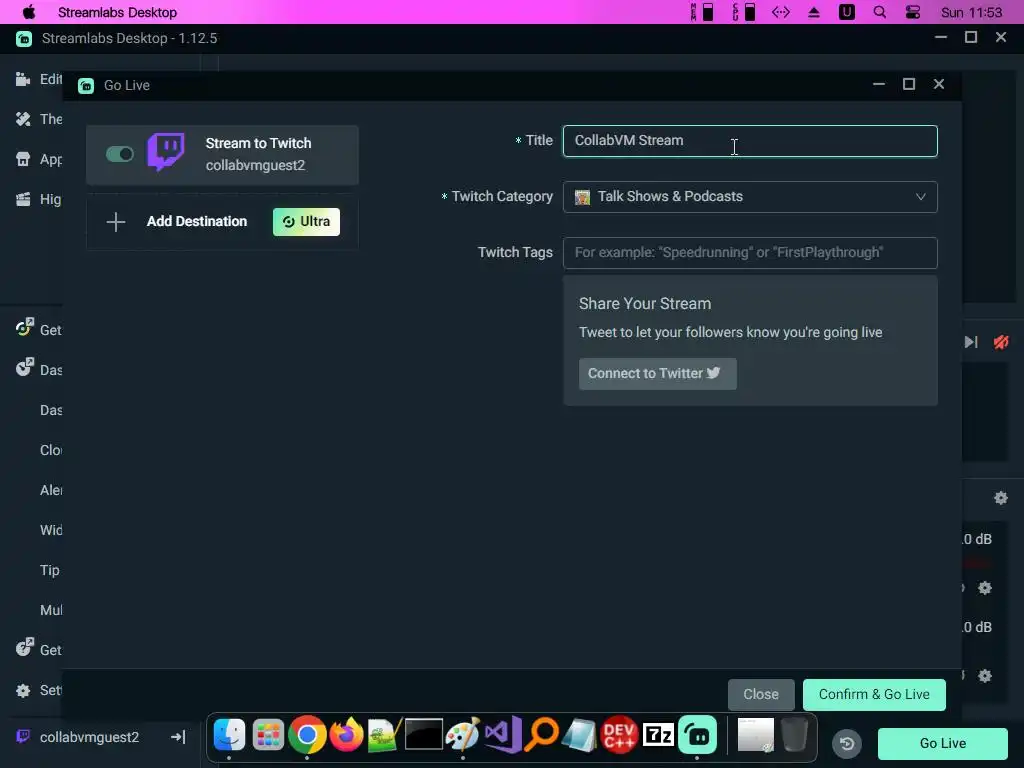Open Editor in the Streamlabs sidebar
1024x768 pixels.
click(x=38, y=79)
